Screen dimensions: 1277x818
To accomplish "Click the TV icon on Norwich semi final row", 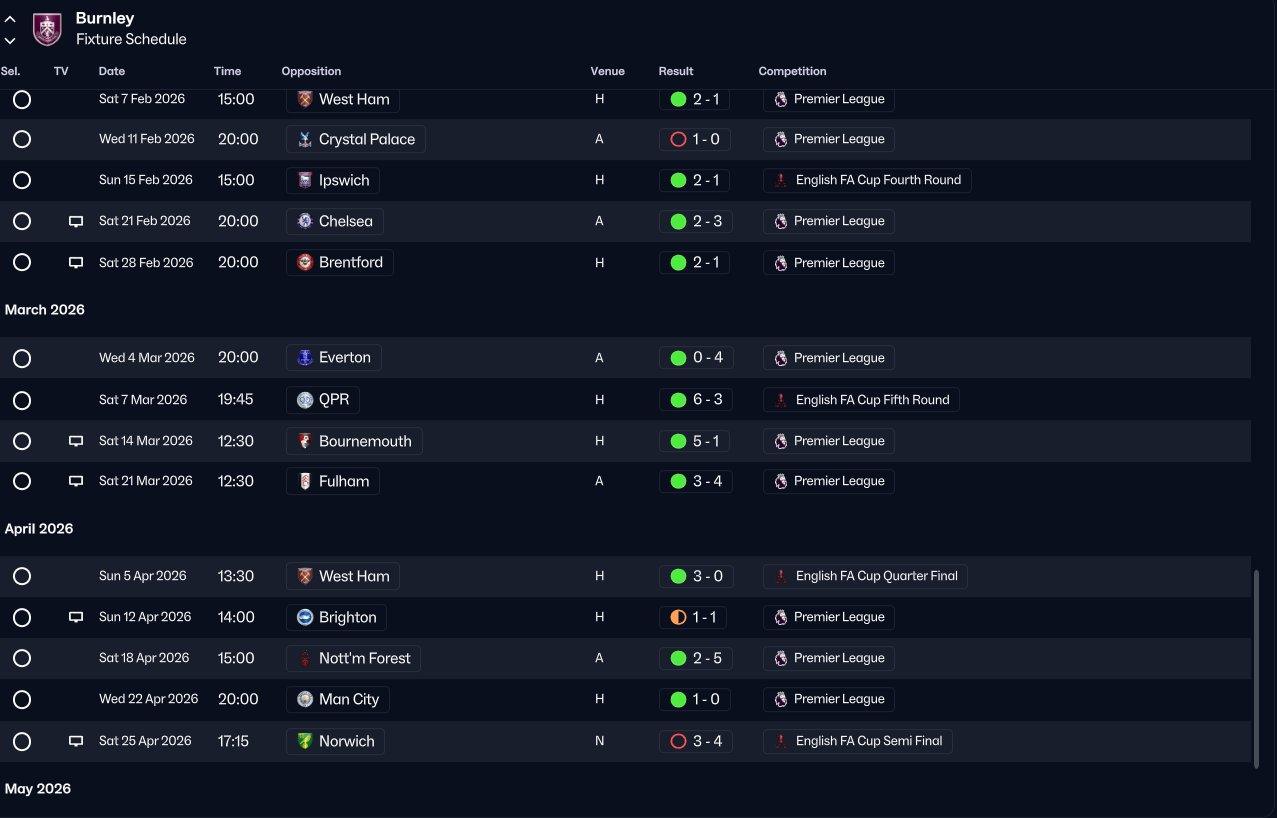I will click(76, 742).
